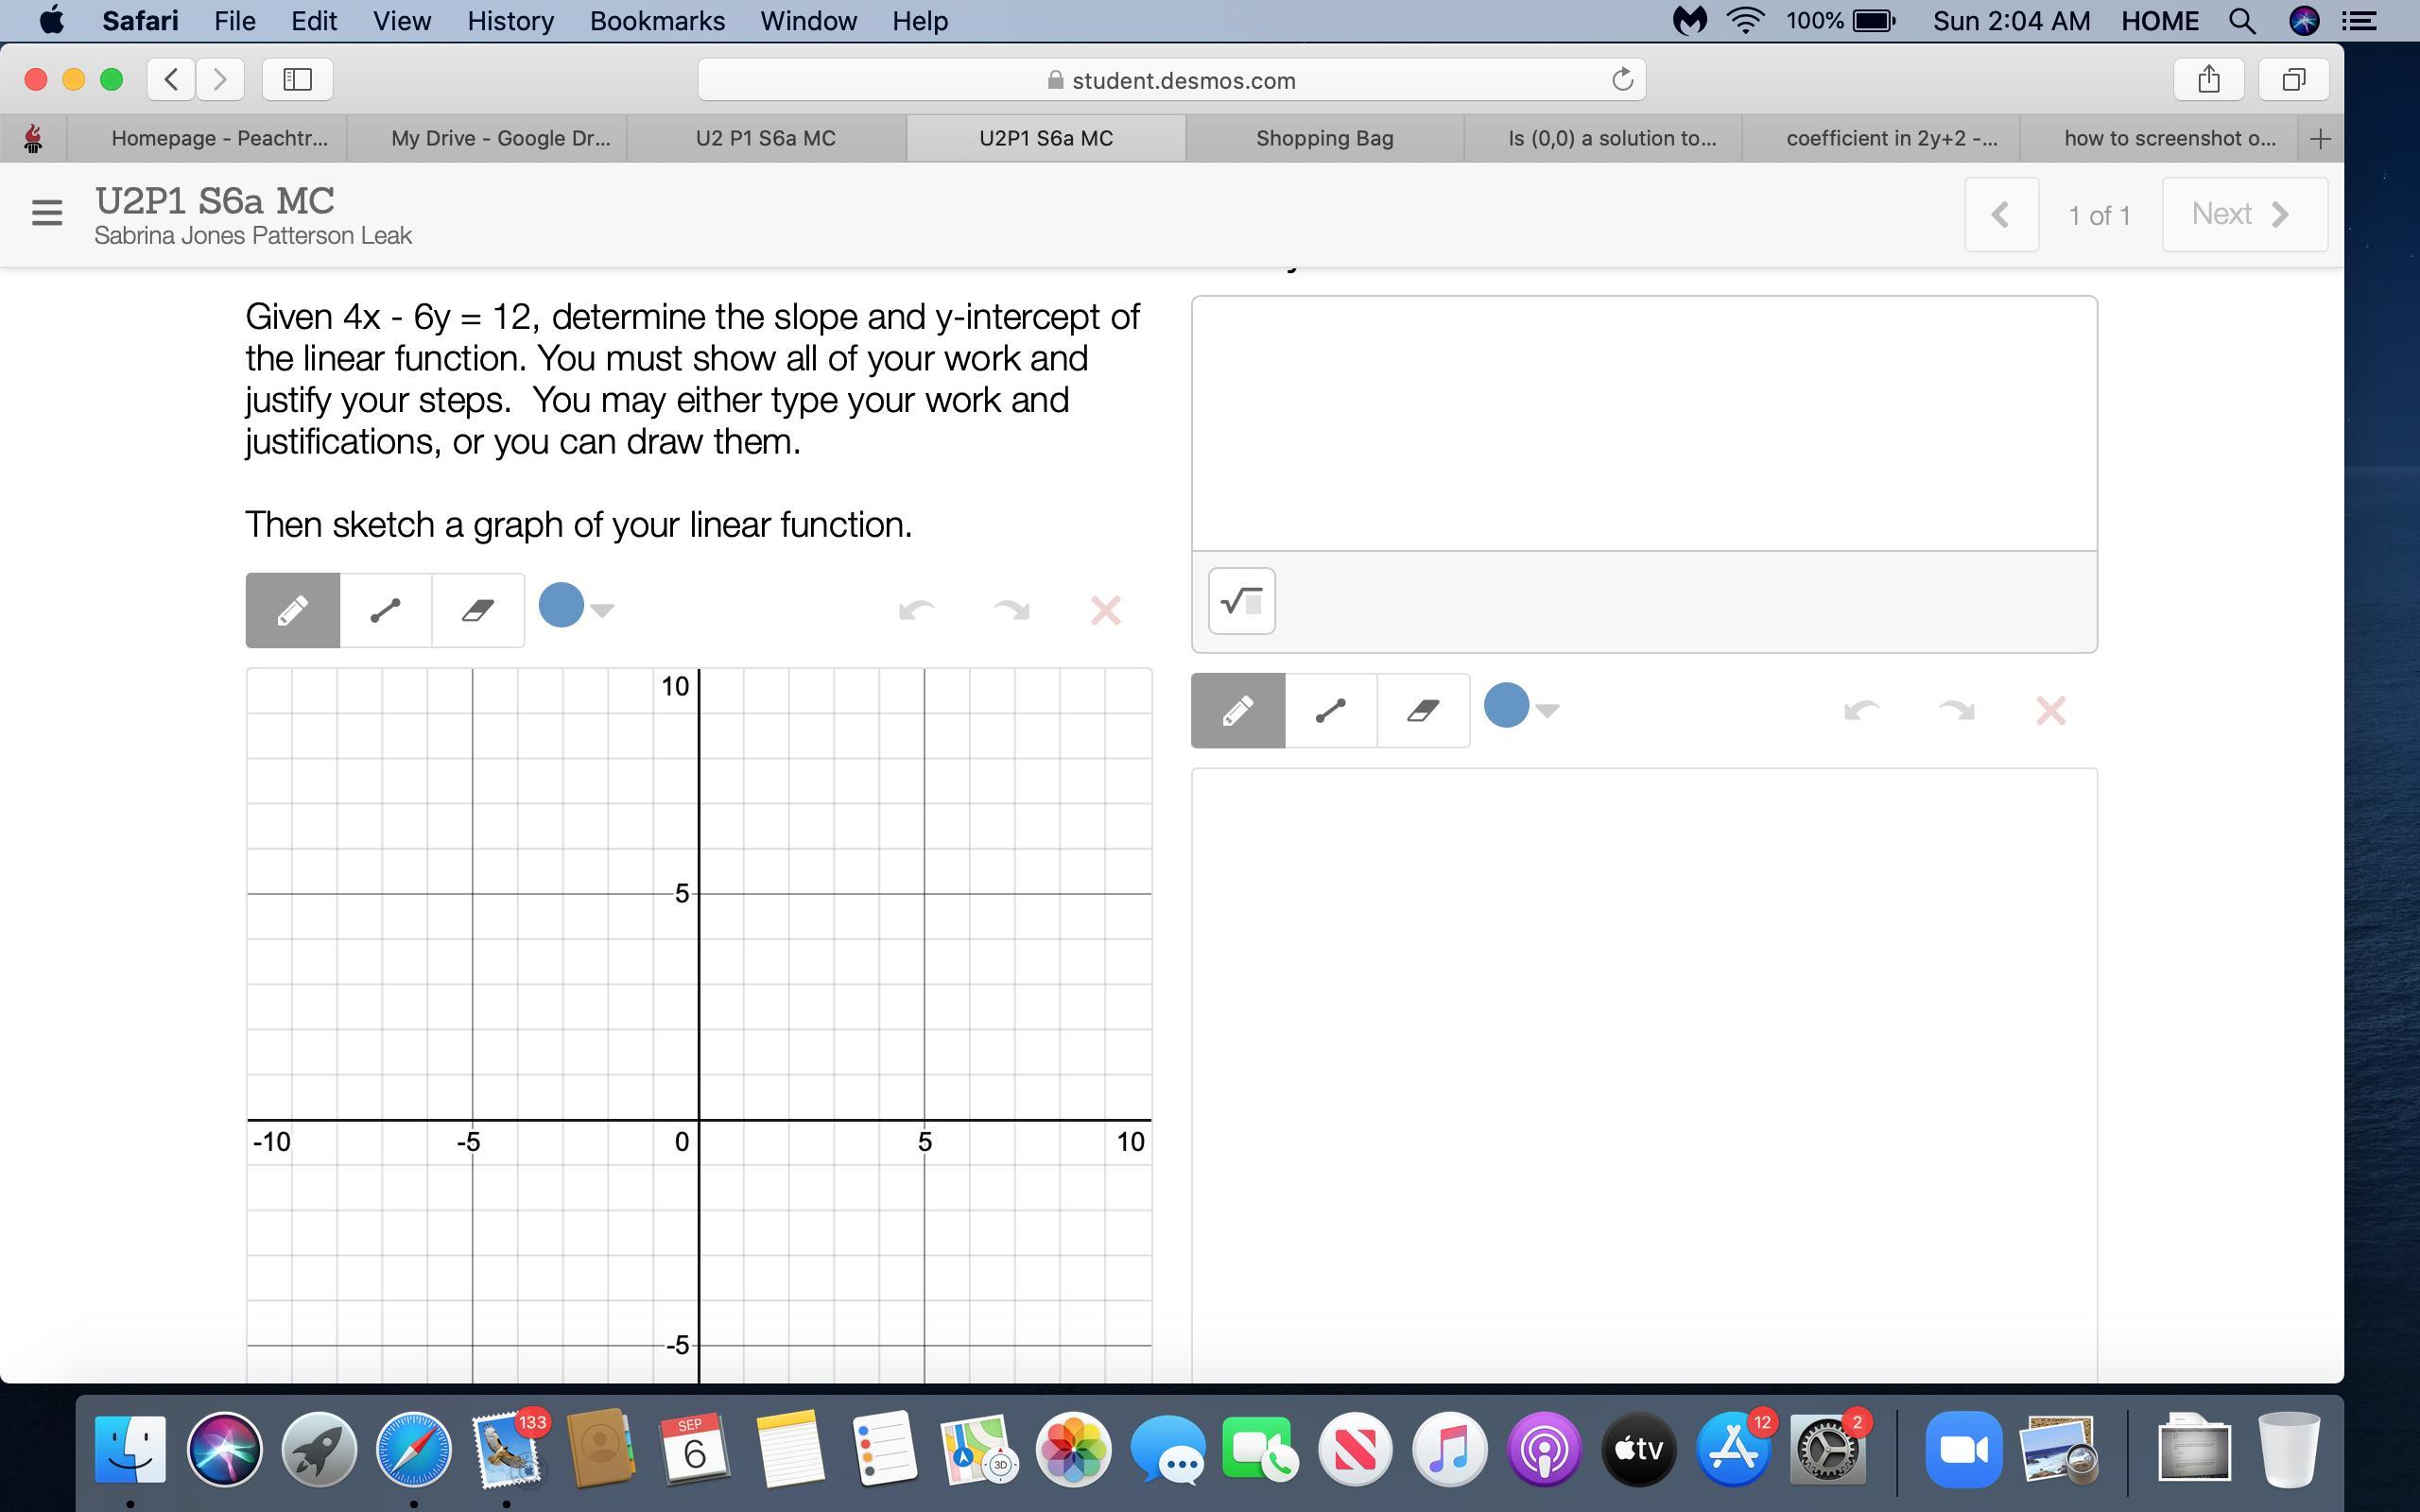Activate the pencil tool on the right sketch toolbar
The height and width of the screenshot is (1512, 2420).
click(x=1237, y=711)
